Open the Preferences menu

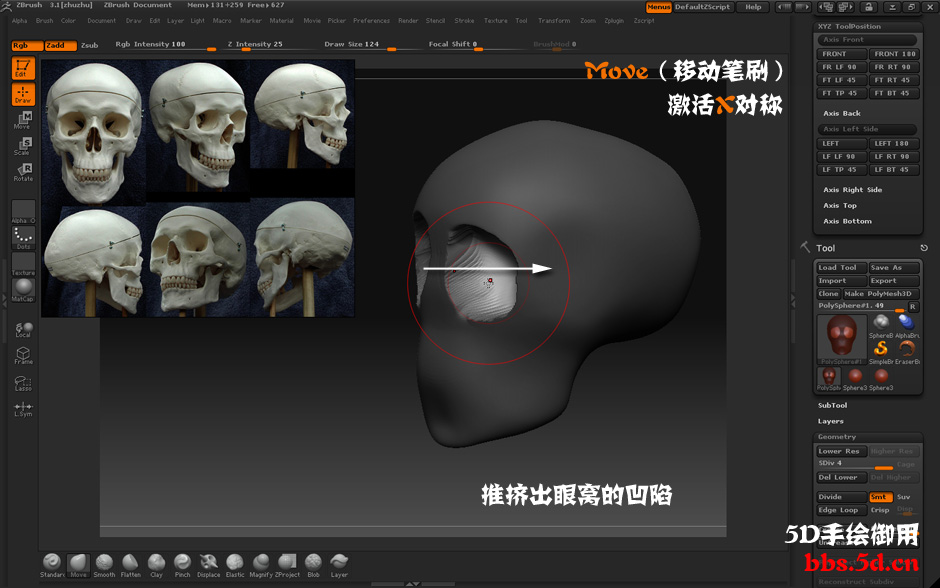371,20
